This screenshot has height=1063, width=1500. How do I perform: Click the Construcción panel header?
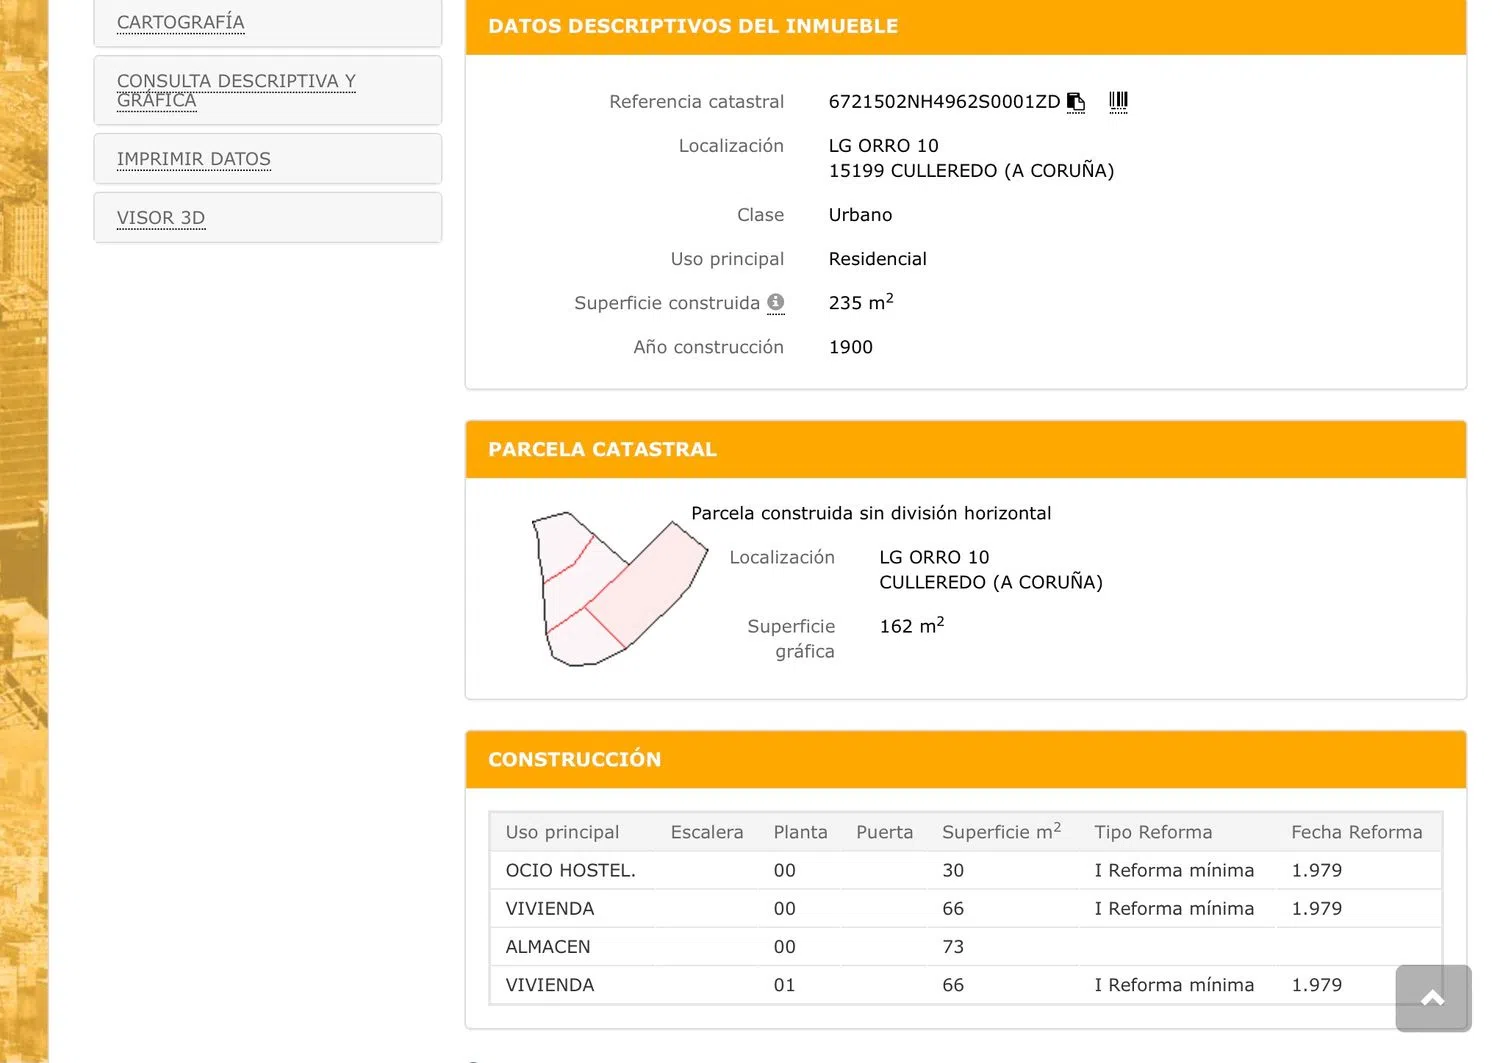click(574, 759)
